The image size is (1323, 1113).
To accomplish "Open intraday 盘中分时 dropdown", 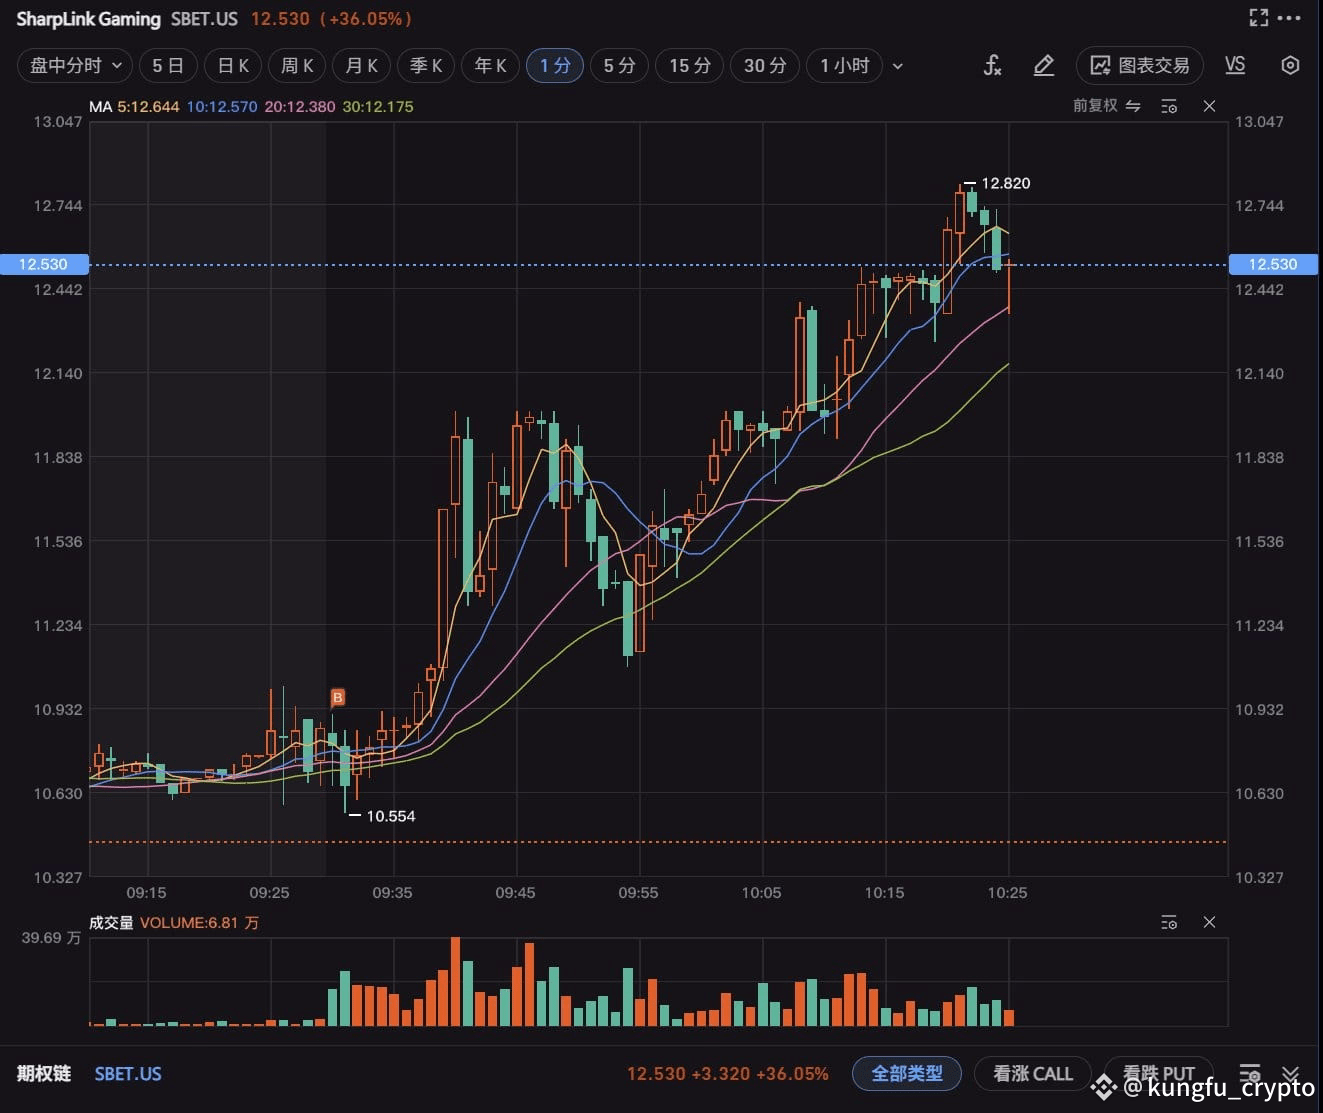I will 75,66.
